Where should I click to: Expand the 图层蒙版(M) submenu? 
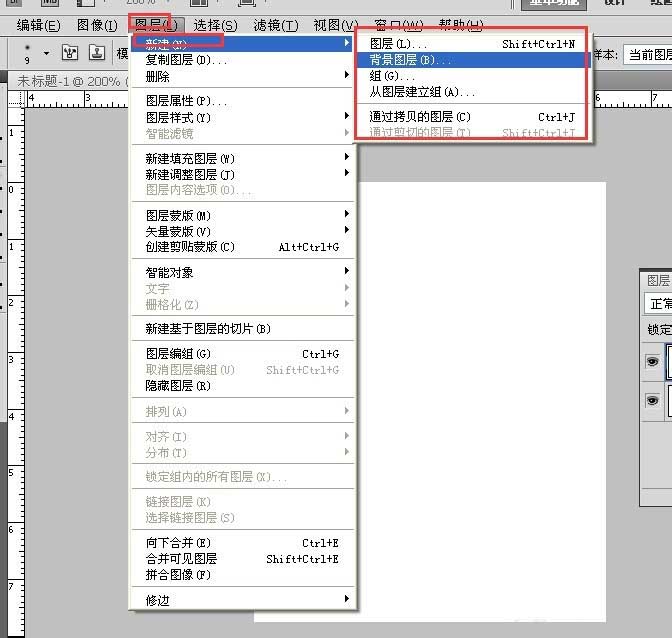coord(242,216)
